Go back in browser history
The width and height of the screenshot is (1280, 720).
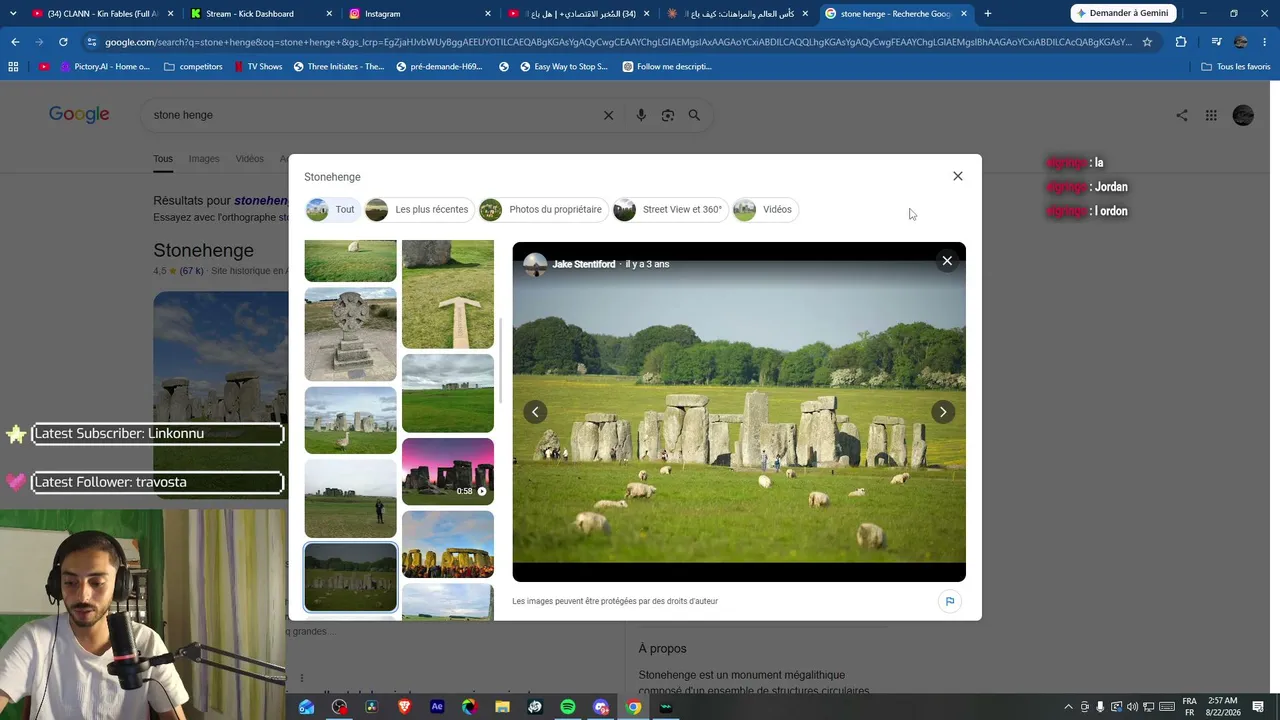tap(15, 42)
